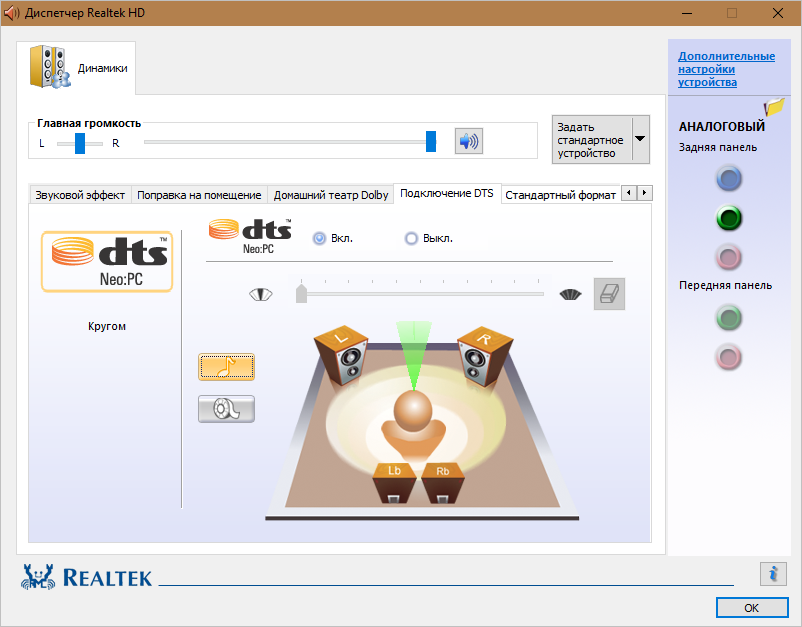Click the right tab scroll arrow
The image size is (802, 627).
coord(643,194)
